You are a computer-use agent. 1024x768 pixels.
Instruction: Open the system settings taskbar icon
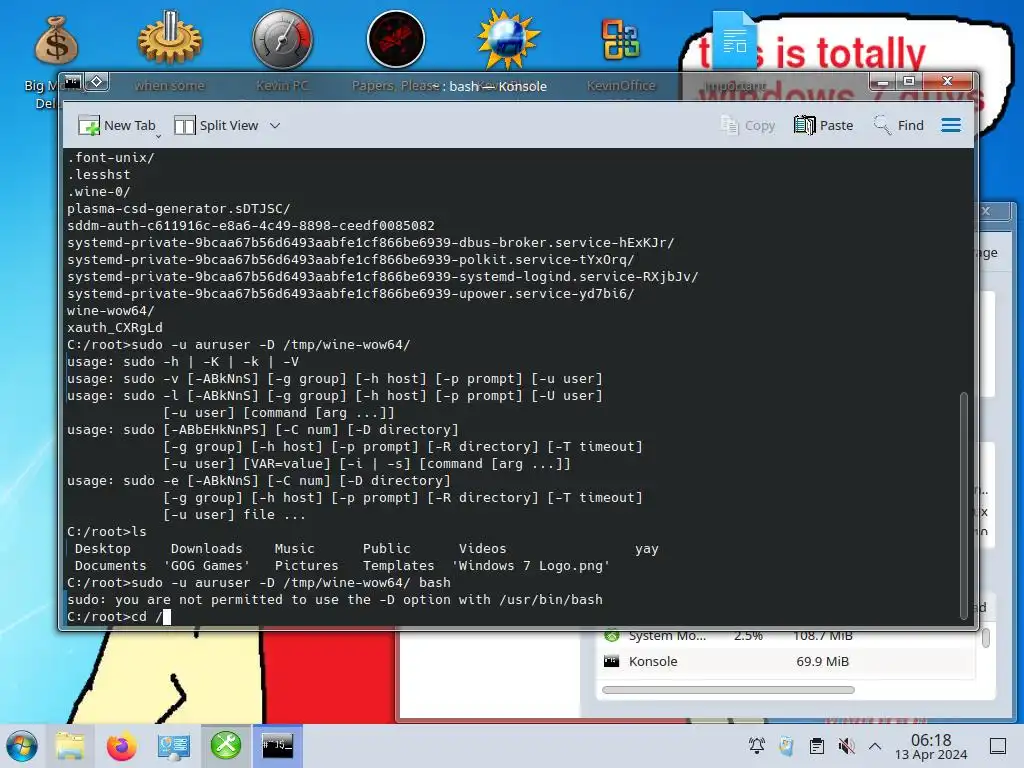tap(174, 746)
